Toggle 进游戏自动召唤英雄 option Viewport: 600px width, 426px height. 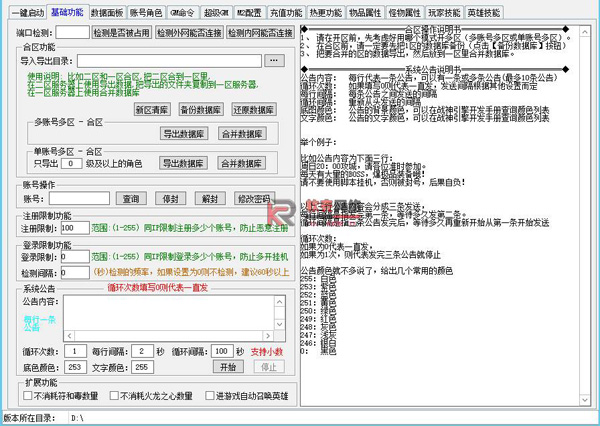tap(209, 395)
